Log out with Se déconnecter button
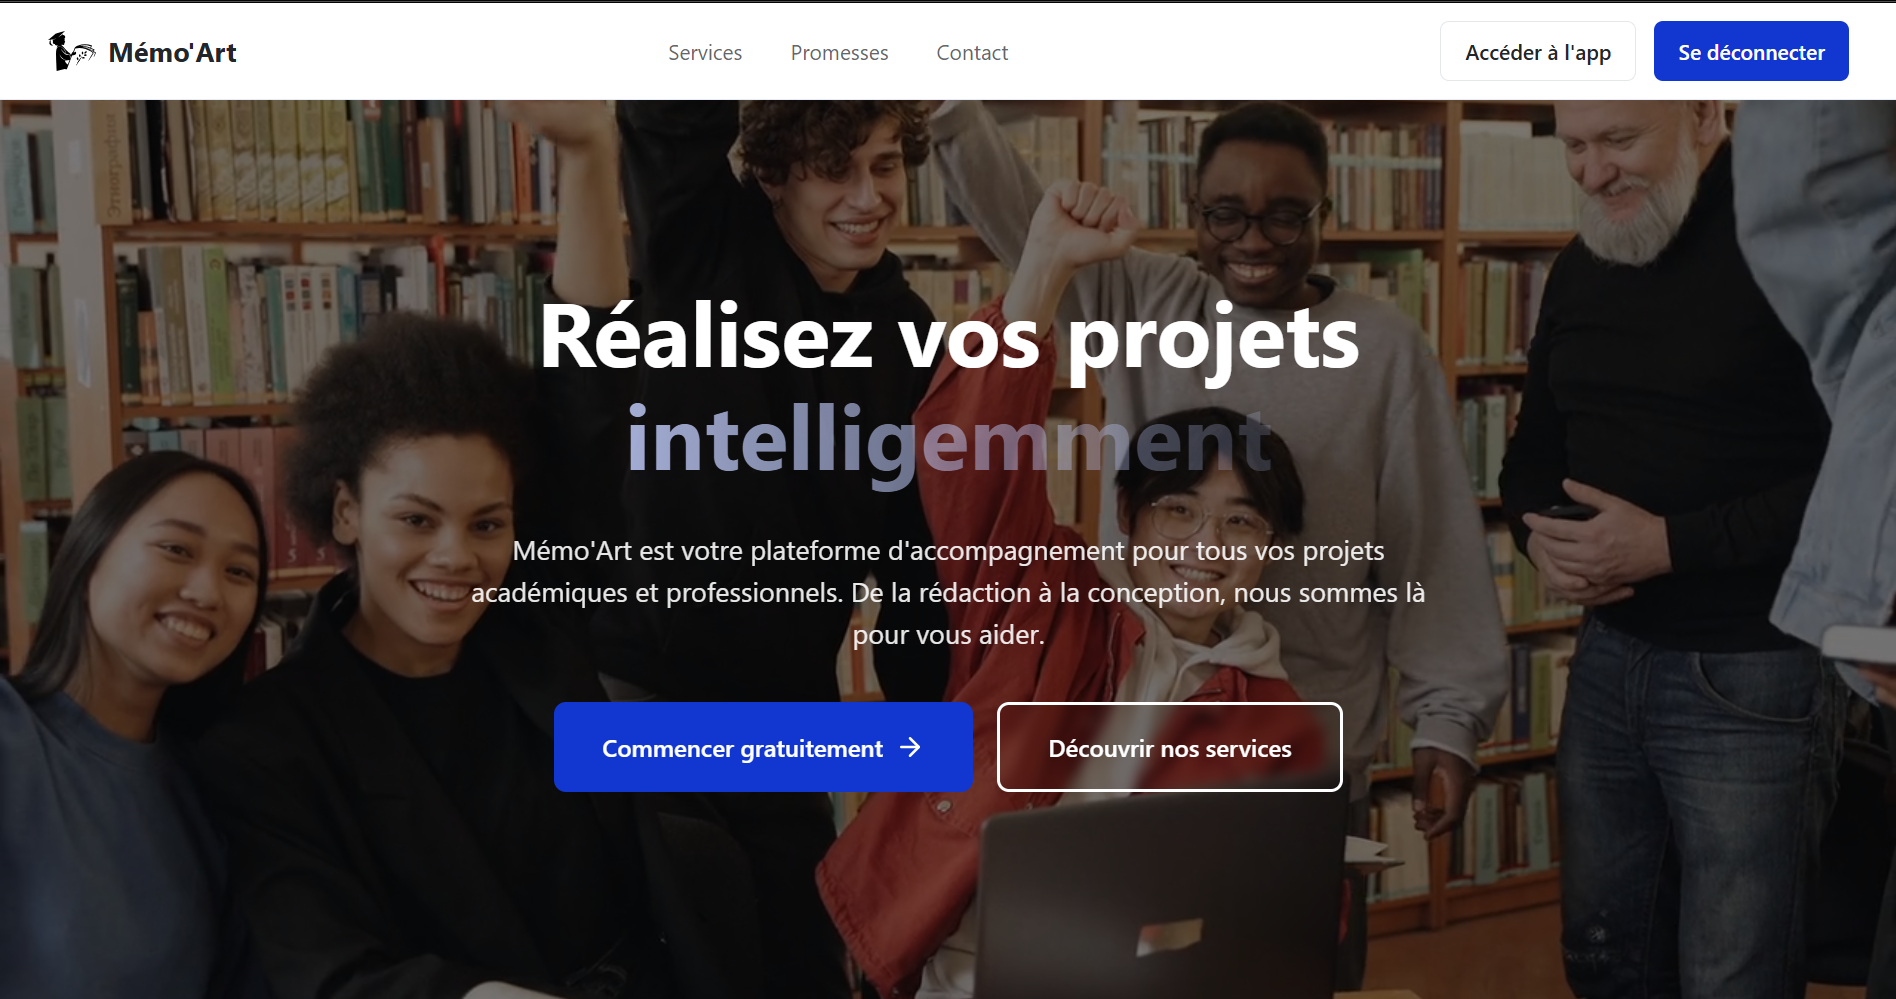1896x999 pixels. click(1751, 51)
